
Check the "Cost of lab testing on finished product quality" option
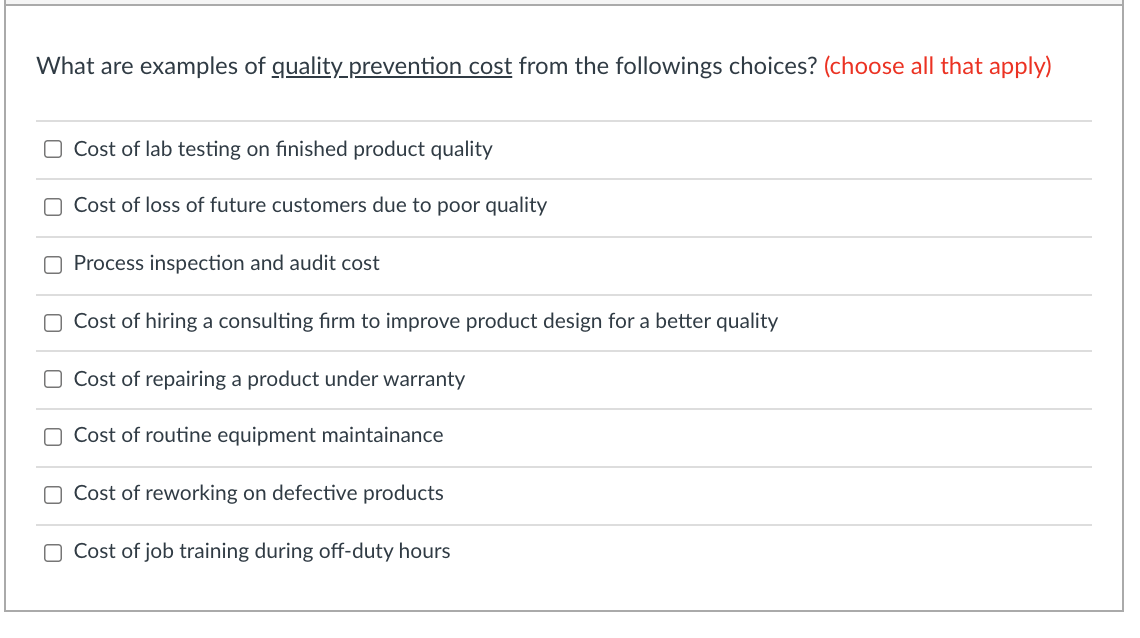tap(53, 149)
